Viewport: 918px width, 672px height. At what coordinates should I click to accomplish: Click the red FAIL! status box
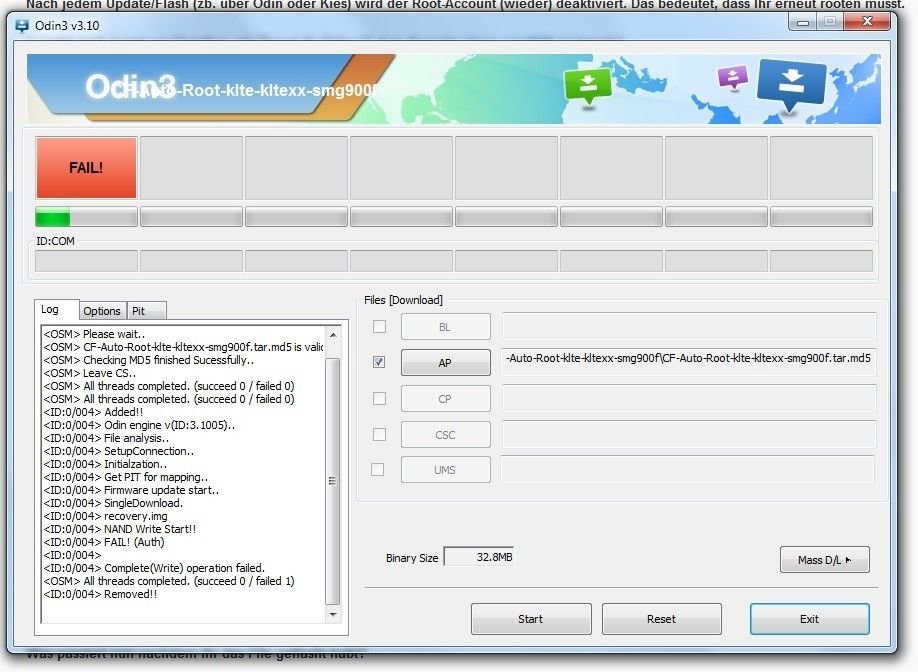point(86,168)
